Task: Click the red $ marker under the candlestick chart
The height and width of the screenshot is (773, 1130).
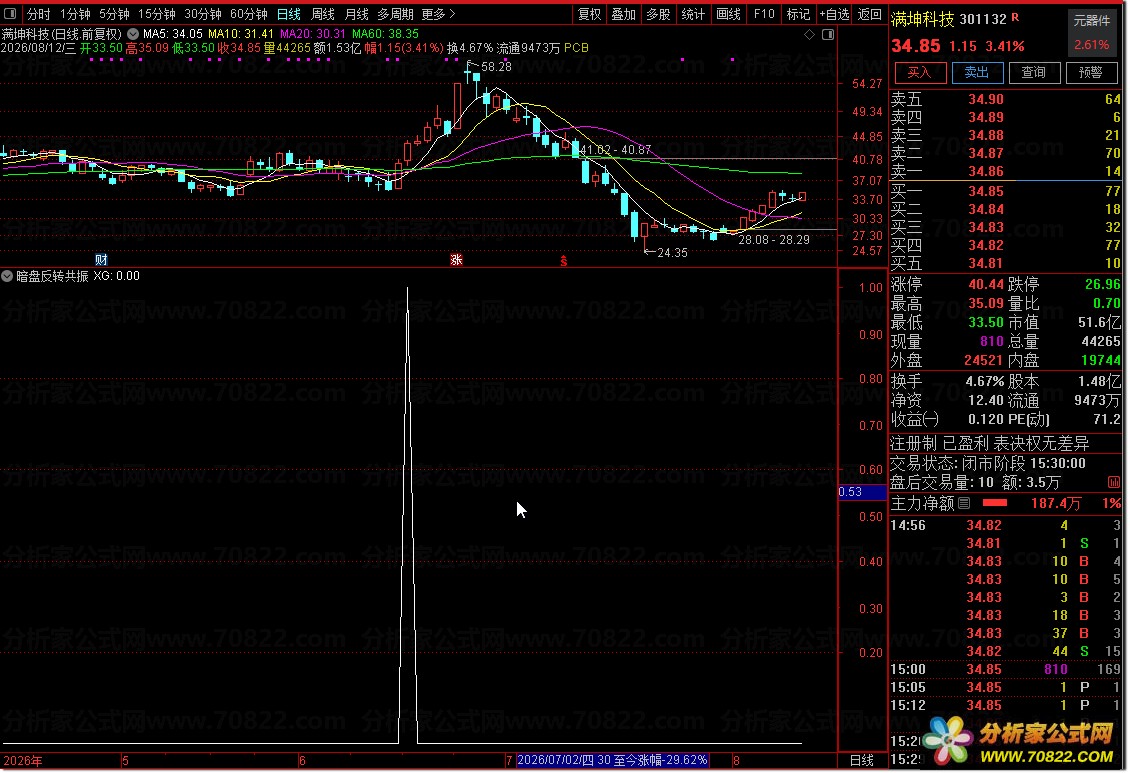Action: coord(564,261)
